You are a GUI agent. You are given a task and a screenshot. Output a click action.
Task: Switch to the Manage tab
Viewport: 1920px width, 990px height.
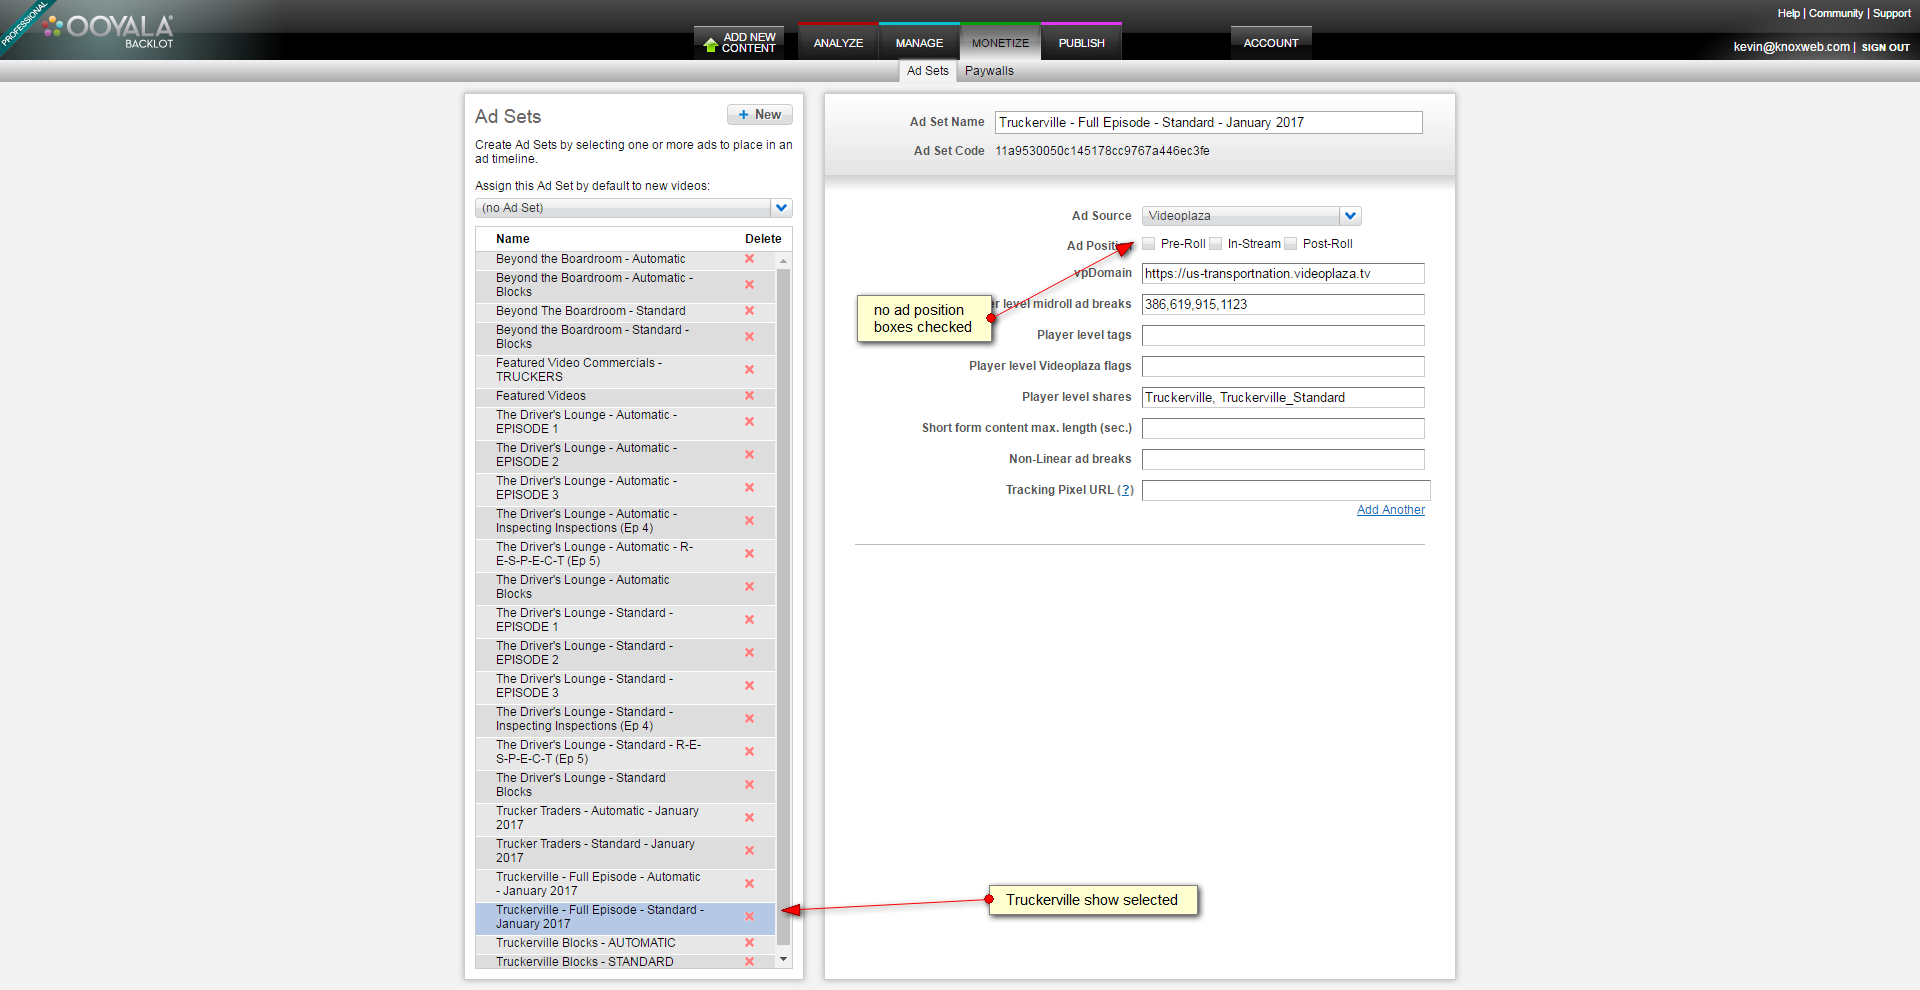(x=919, y=43)
